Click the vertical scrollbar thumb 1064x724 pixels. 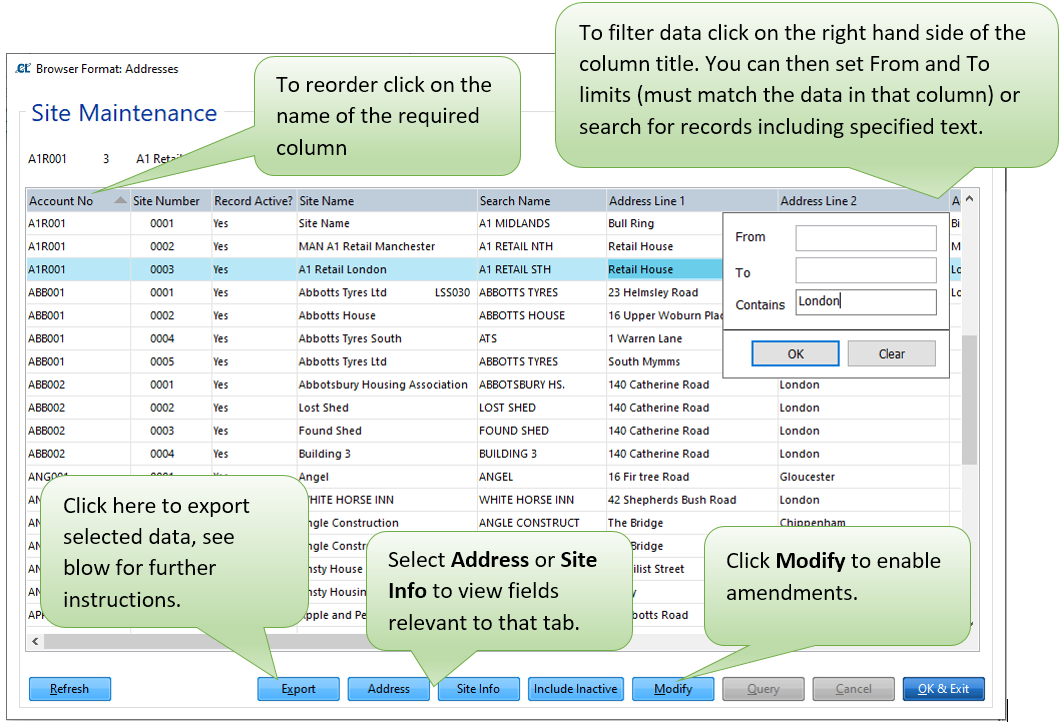coord(970,399)
